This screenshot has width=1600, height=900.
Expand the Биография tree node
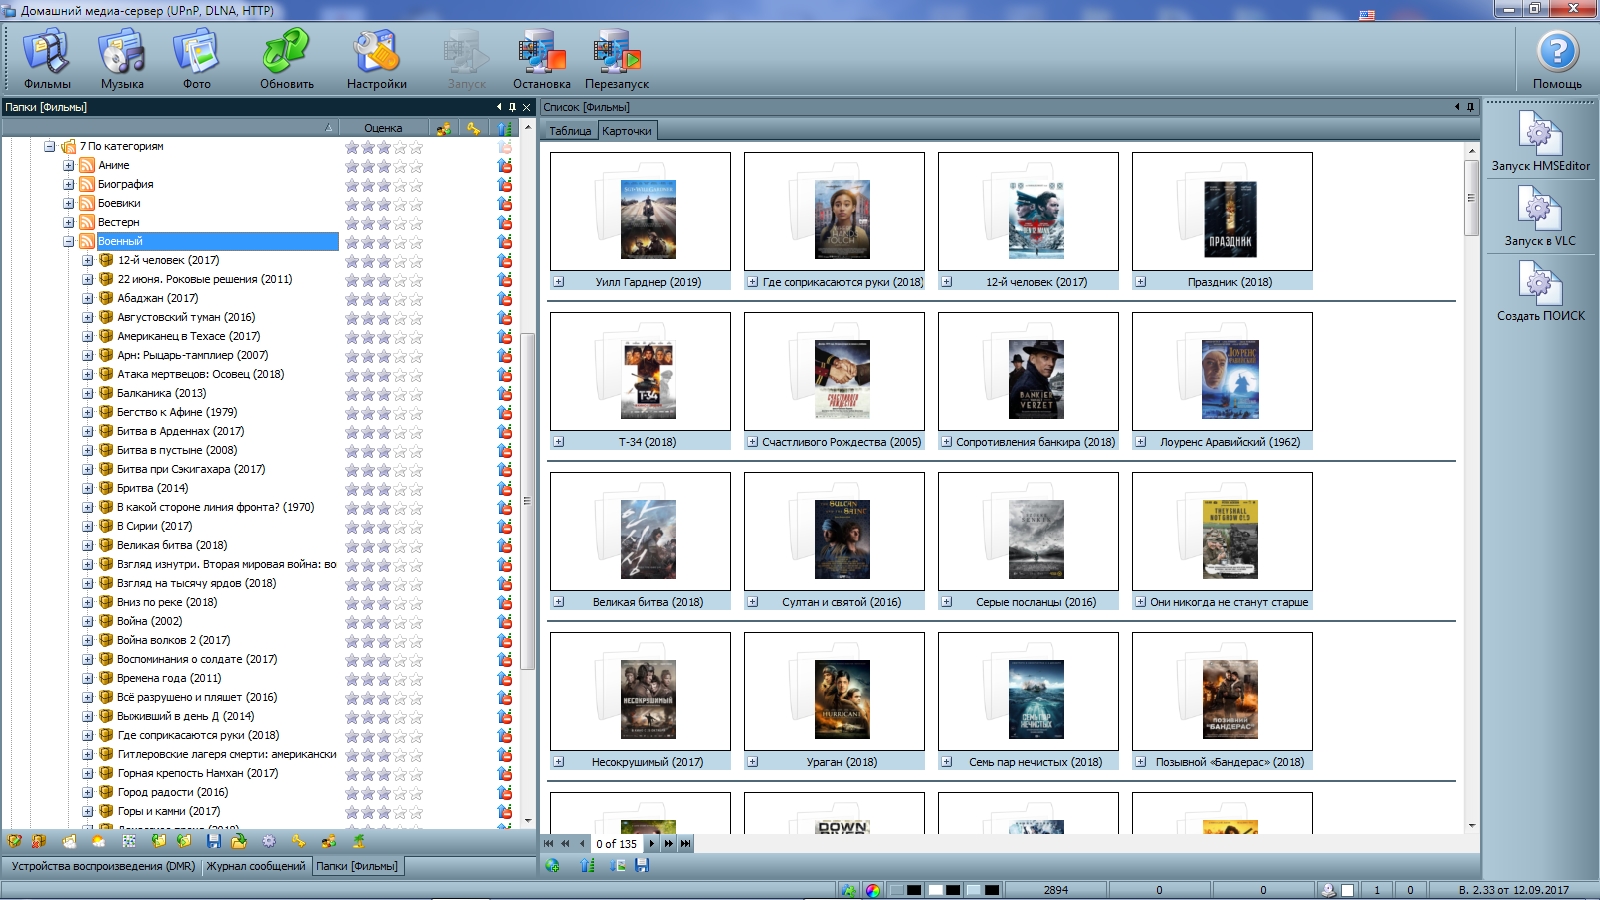[x=69, y=185]
